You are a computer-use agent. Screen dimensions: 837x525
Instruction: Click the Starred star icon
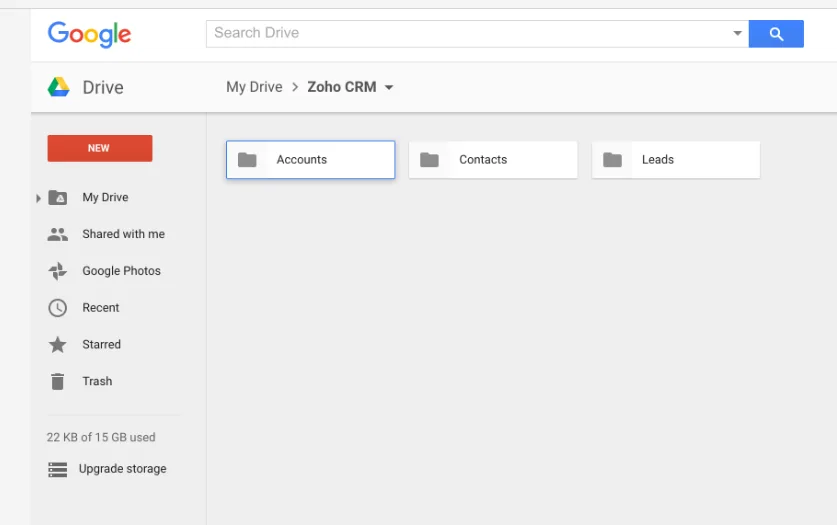tap(58, 345)
